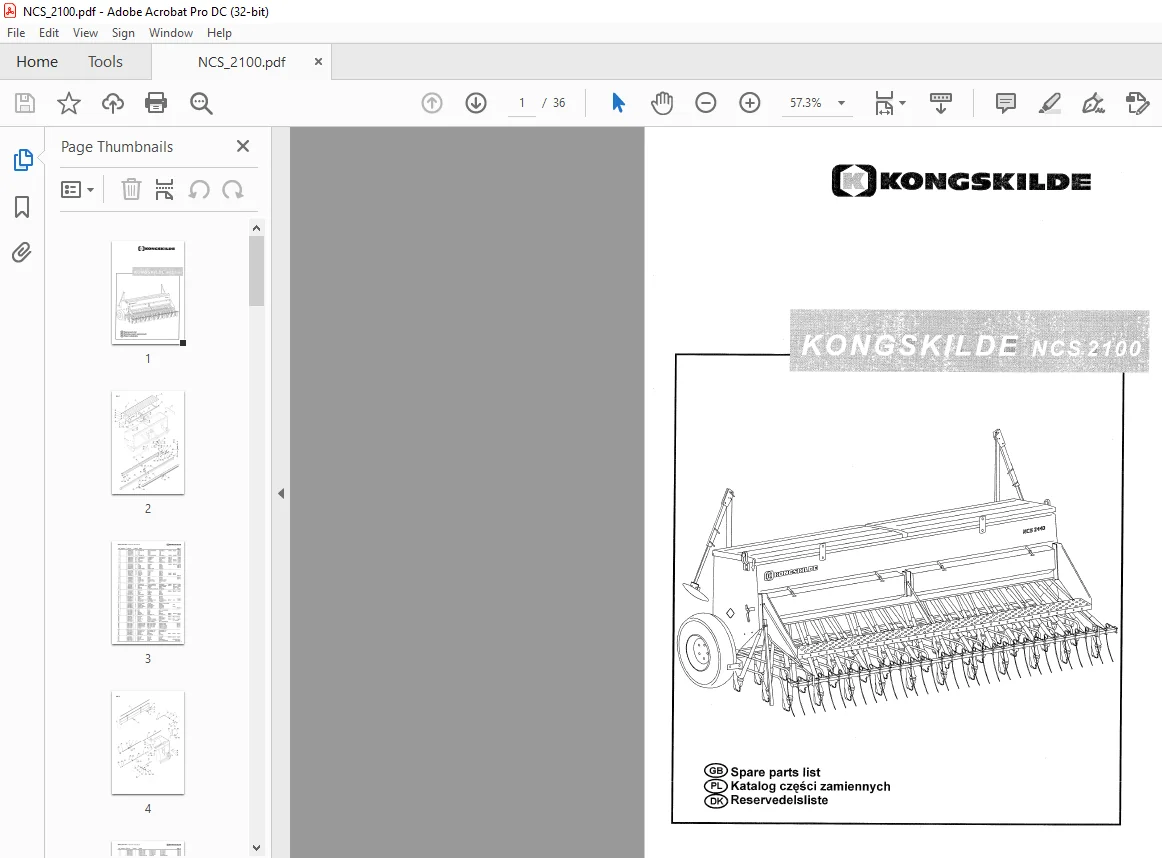Image resolution: width=1162 pixels, height=858 pixels.
Task: Open the Add comment tool
Action: click(x=1006, y=103)
